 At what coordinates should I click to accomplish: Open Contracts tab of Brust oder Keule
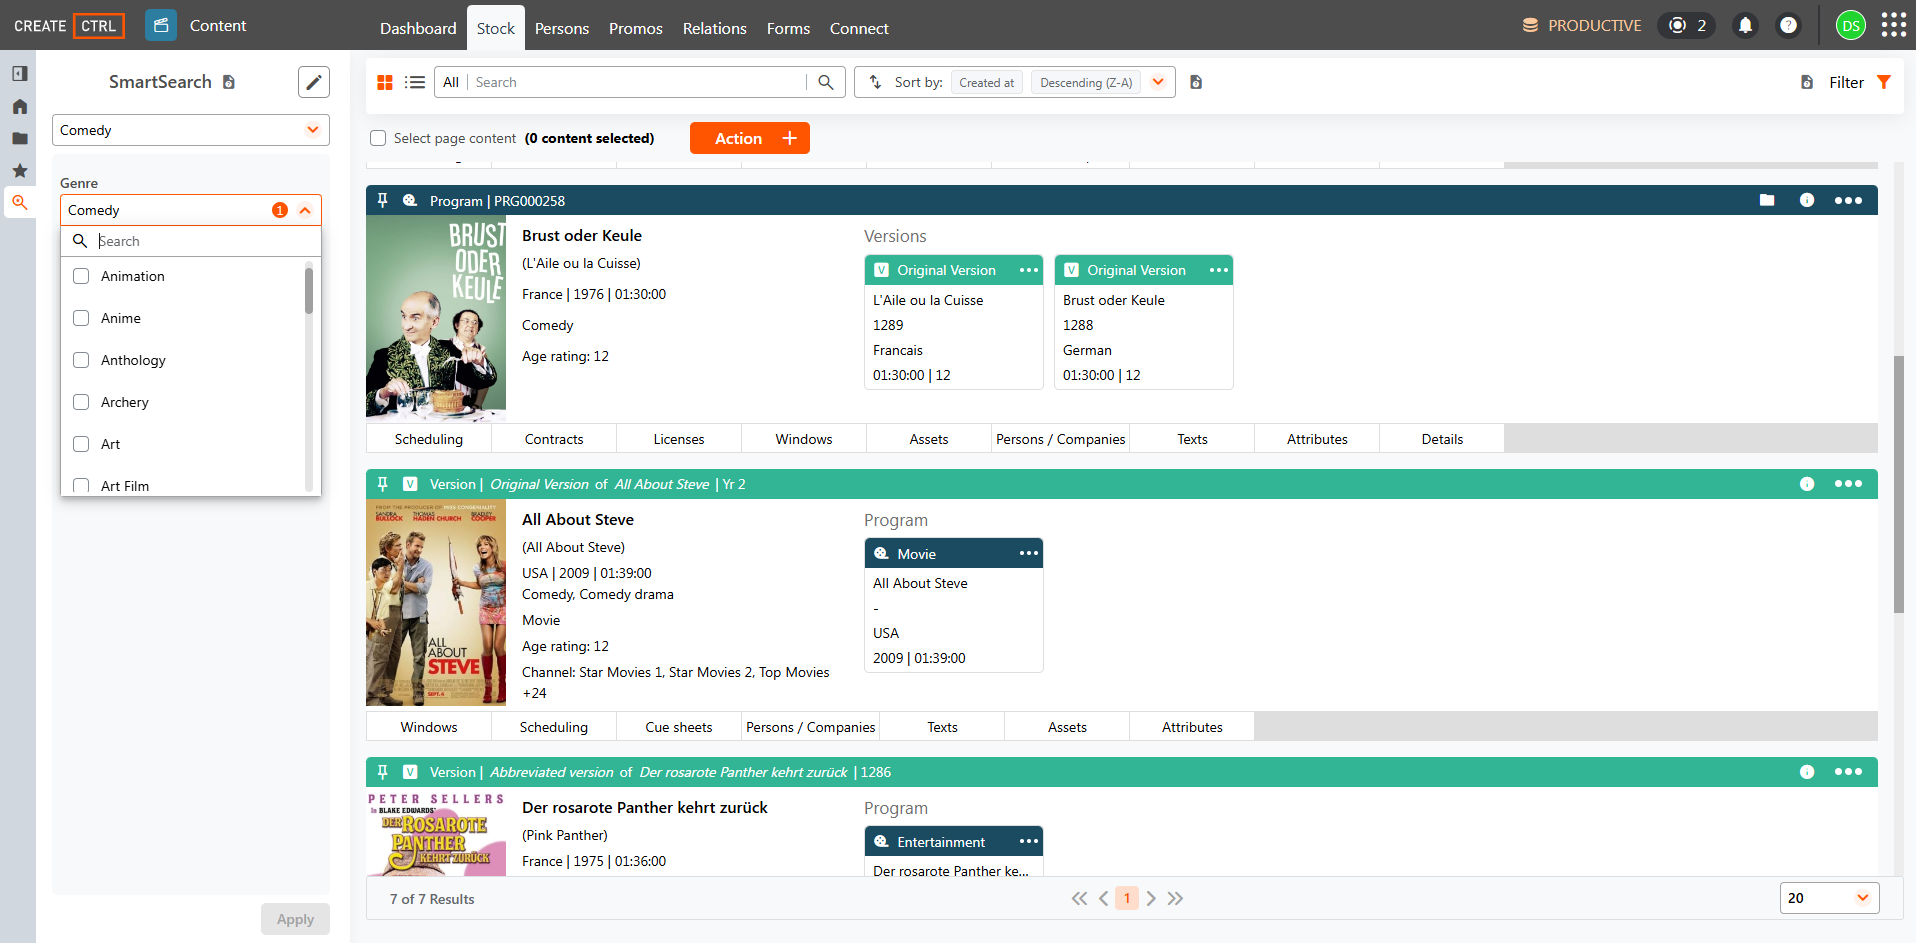pyautogui.click(x=554, y=439)
